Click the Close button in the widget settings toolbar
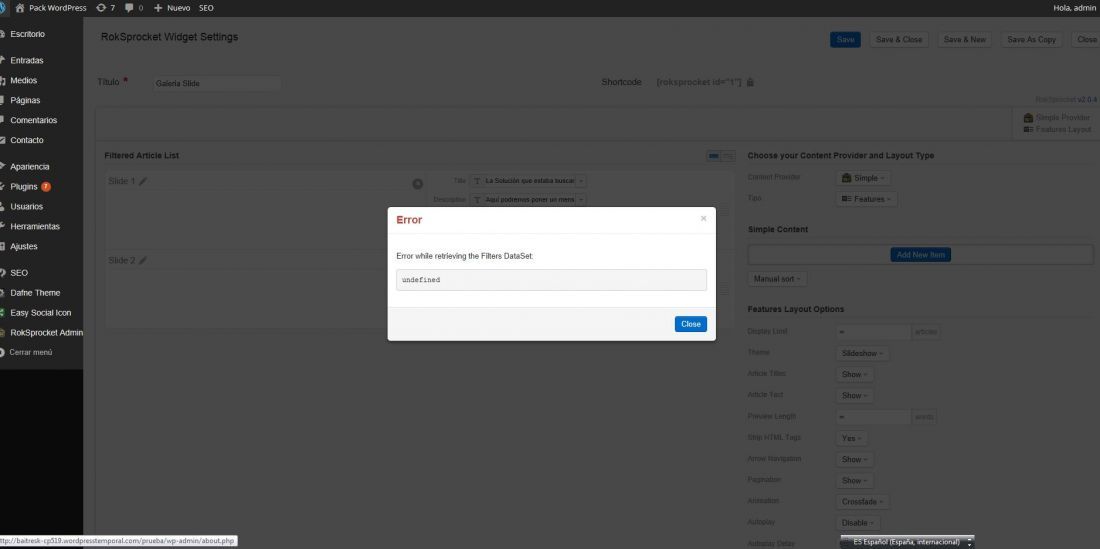Screen dimensions: 1100x549 (x=1086, y=40)
